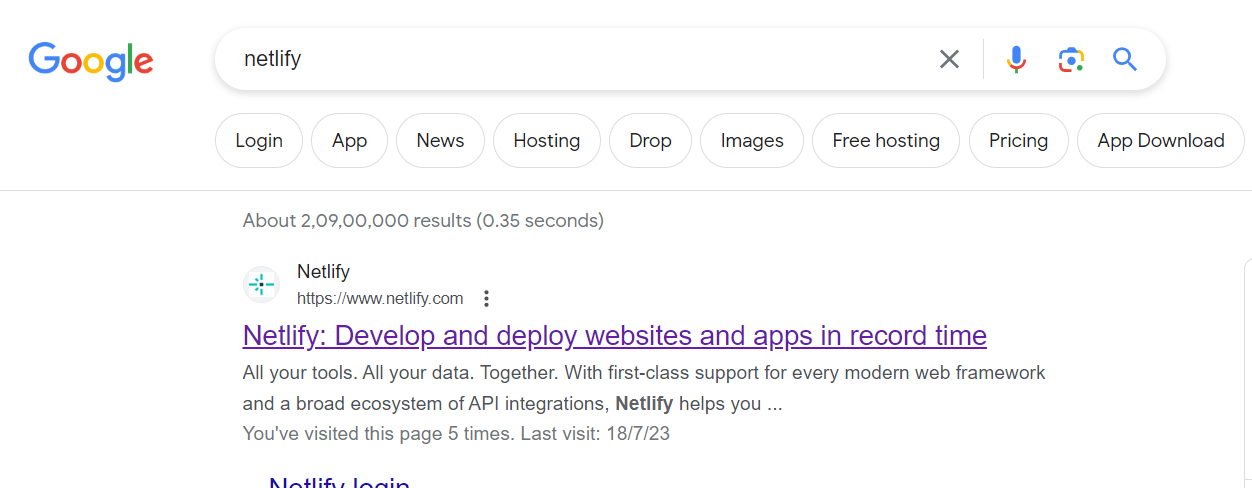
Task: Open Google Lens image search
Action: 1071,60
